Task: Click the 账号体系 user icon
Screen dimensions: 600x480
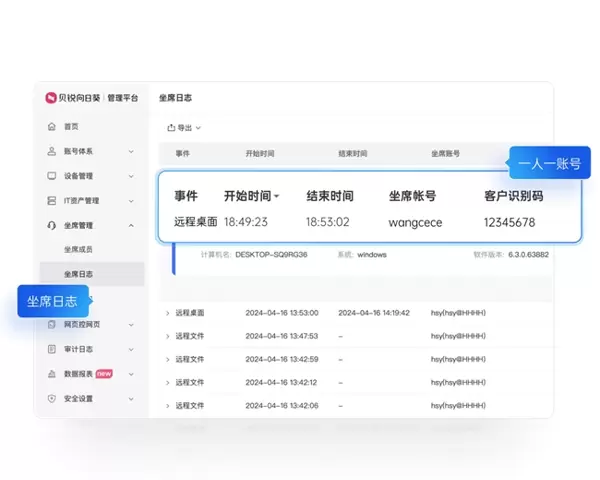Action: click(x=51, y=151)
